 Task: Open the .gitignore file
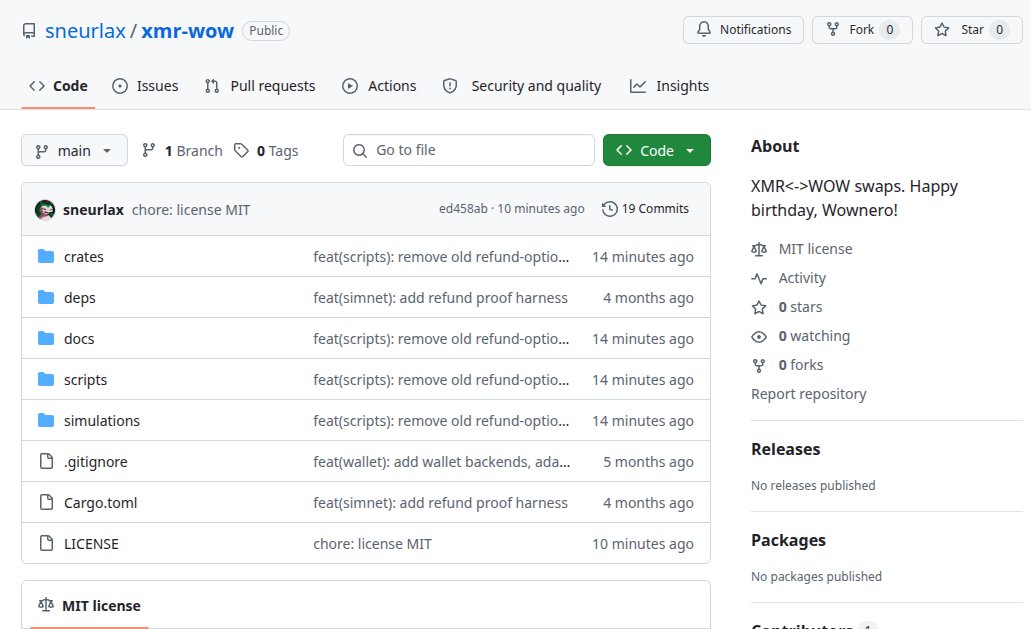[x=95, y=462]
